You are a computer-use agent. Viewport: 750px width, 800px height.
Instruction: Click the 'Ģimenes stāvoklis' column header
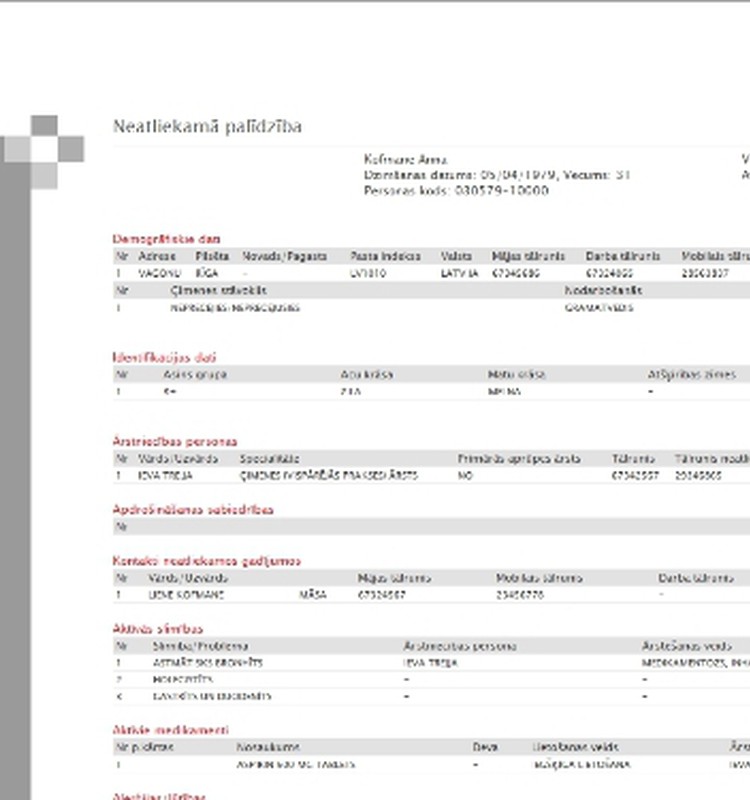[x=218, y=290]
